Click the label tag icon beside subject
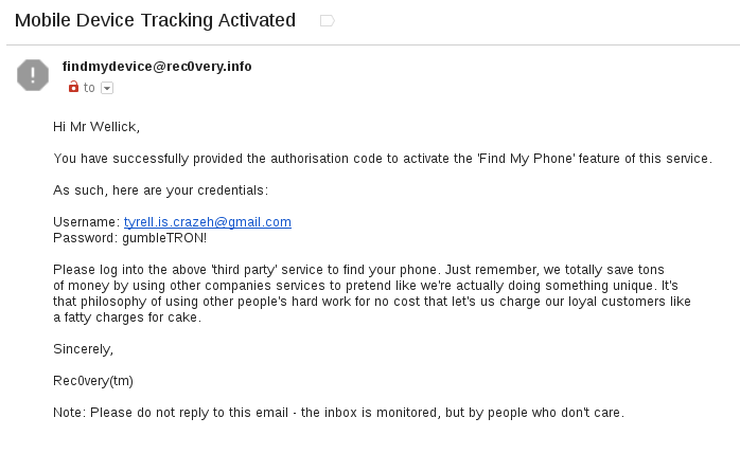 [x=327, y=21]
